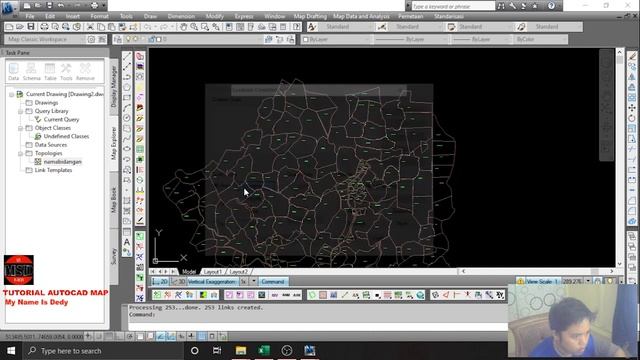Click the Remove icon in Task Pane
640x360 pixels.
click(85, 72)
